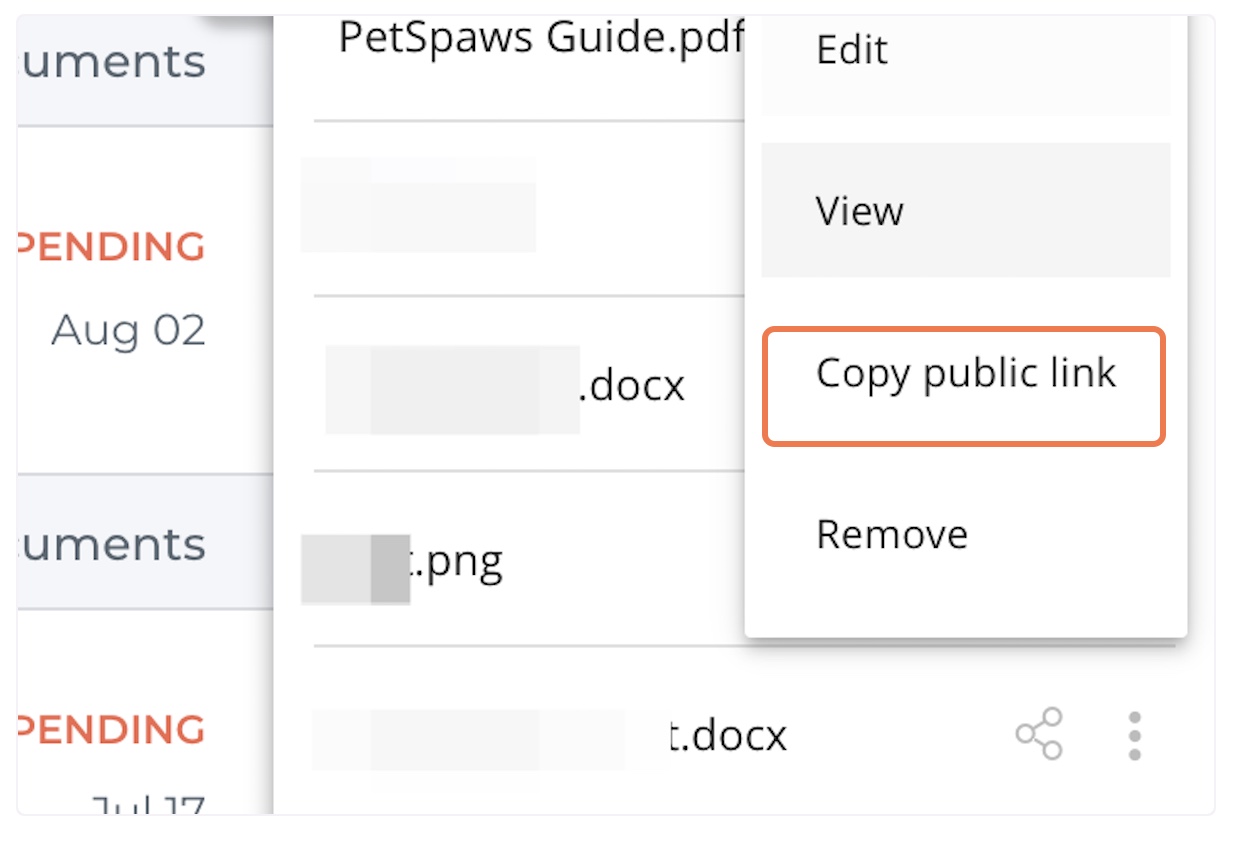Image resolution: width=1234 pixels, height=844 pixels.
Task: Select the blurred file below PetSpaws Guide.pdf
Action: pyautogui.click(x=418, y=205)
